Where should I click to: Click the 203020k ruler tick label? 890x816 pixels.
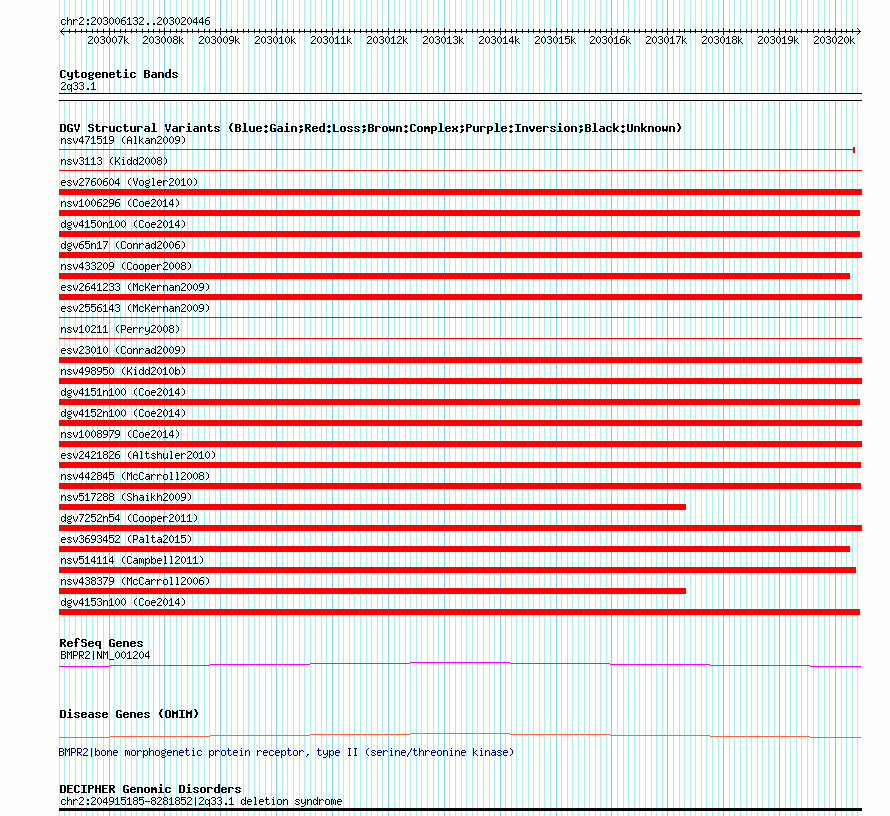click(x=834, y=40)
